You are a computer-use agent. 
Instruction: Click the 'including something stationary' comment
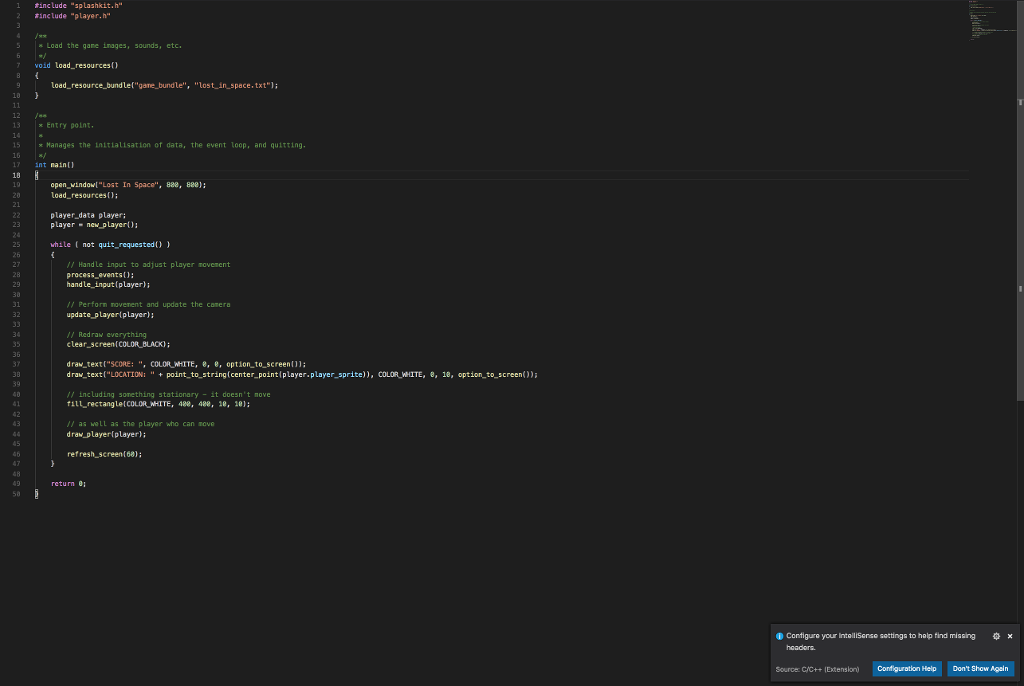[168, 394]
